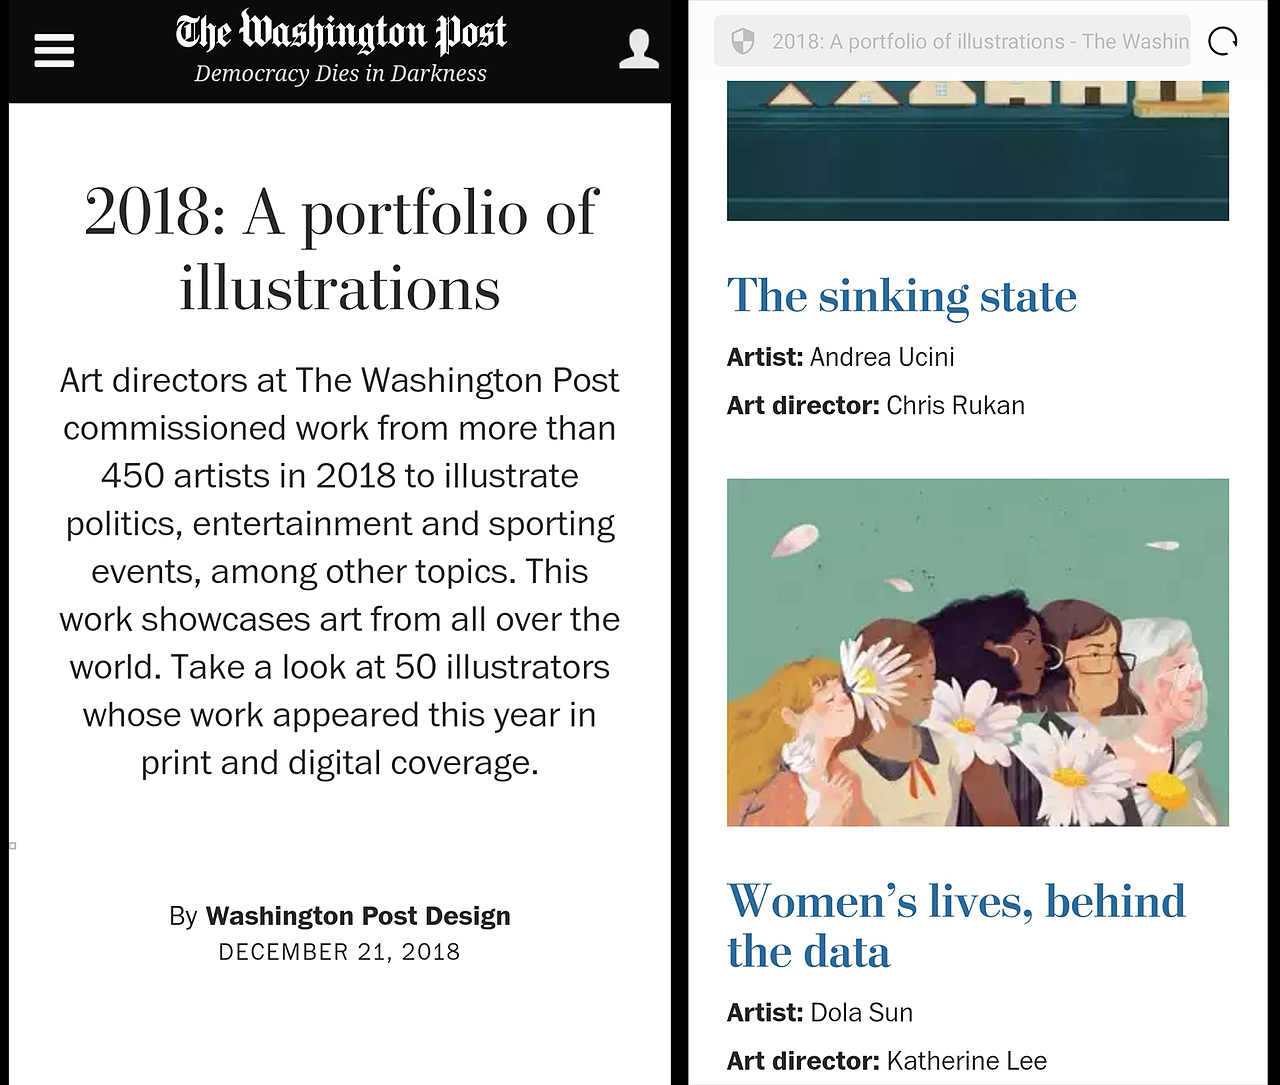The height and width of the screenshot is (1085, 1280).
Task: Click the shield security icon in address bar
Action: point(742,42)
